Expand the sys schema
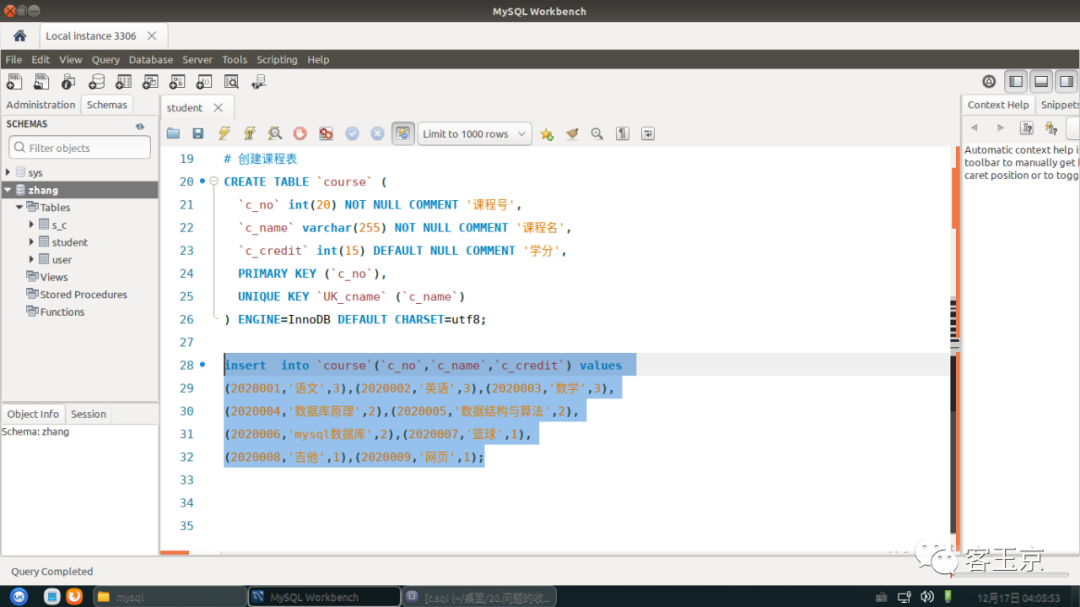Viewport: 1080px width, 607px height. pos(8,172)
